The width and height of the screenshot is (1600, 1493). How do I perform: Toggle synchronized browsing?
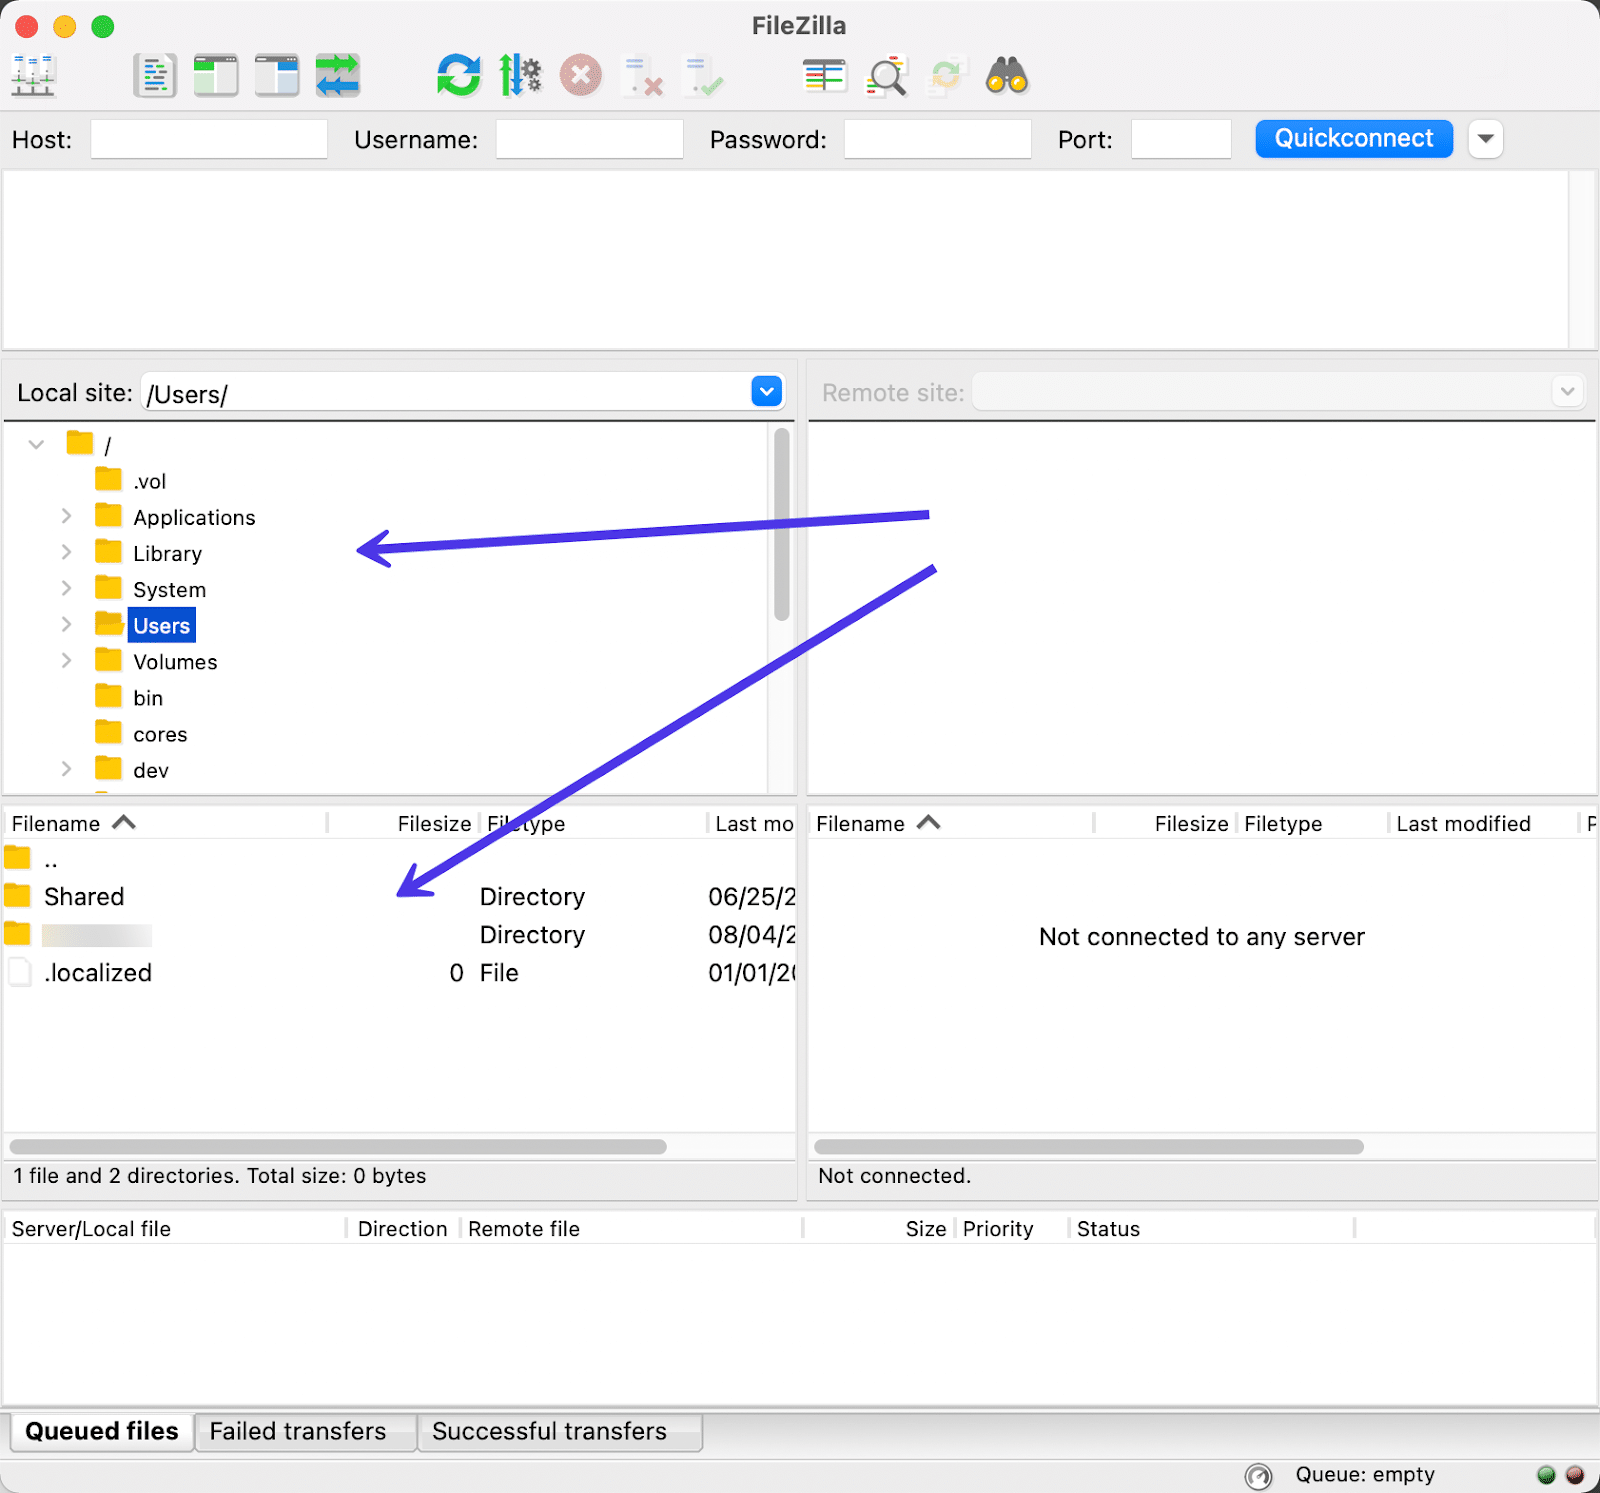pyautogui.click(x=946, y=75)
